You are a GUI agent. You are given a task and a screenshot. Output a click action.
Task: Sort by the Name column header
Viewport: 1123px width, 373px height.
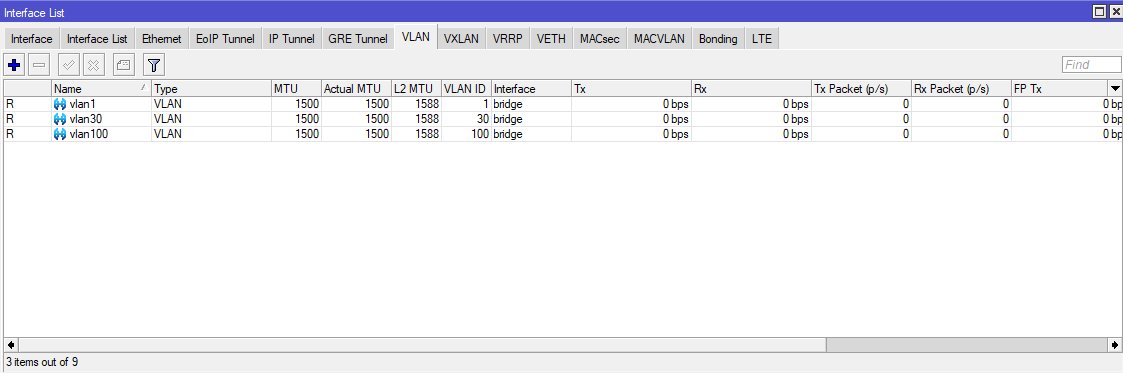[101, 89]
